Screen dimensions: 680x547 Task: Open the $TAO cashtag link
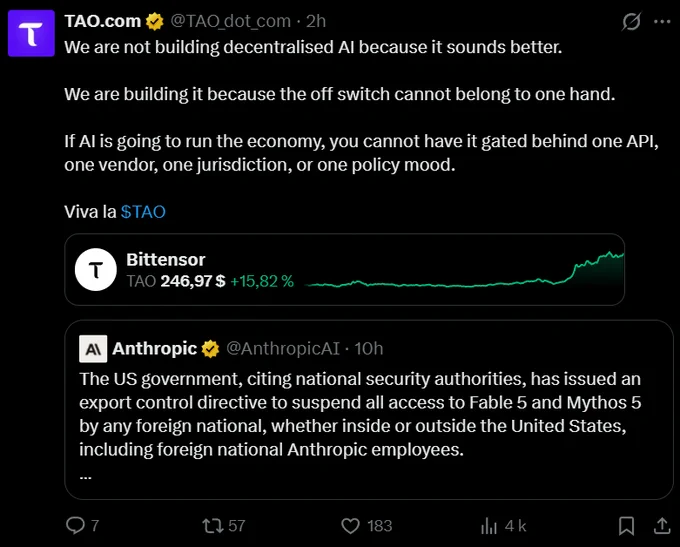point(143,212)
